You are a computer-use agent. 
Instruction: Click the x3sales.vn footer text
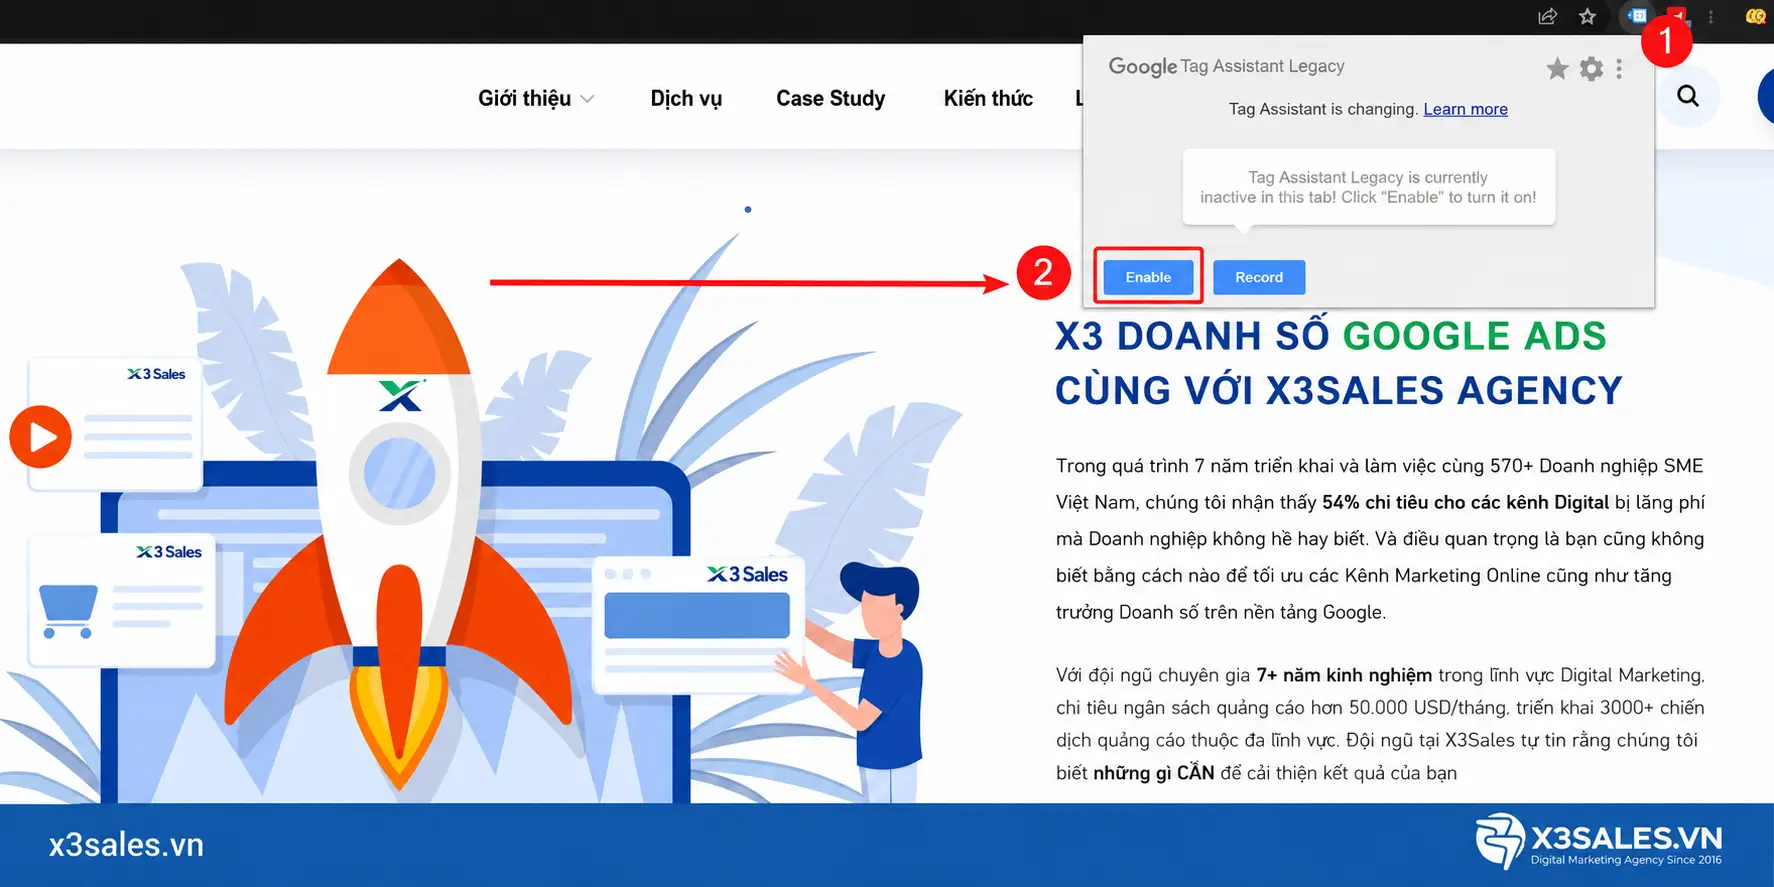[x=126, y=845]
